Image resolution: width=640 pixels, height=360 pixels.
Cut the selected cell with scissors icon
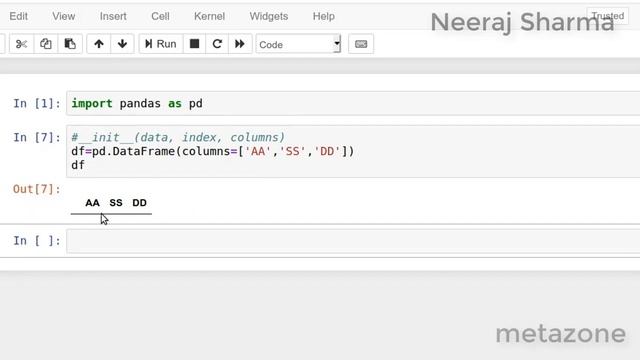click(x=21, y=44)
